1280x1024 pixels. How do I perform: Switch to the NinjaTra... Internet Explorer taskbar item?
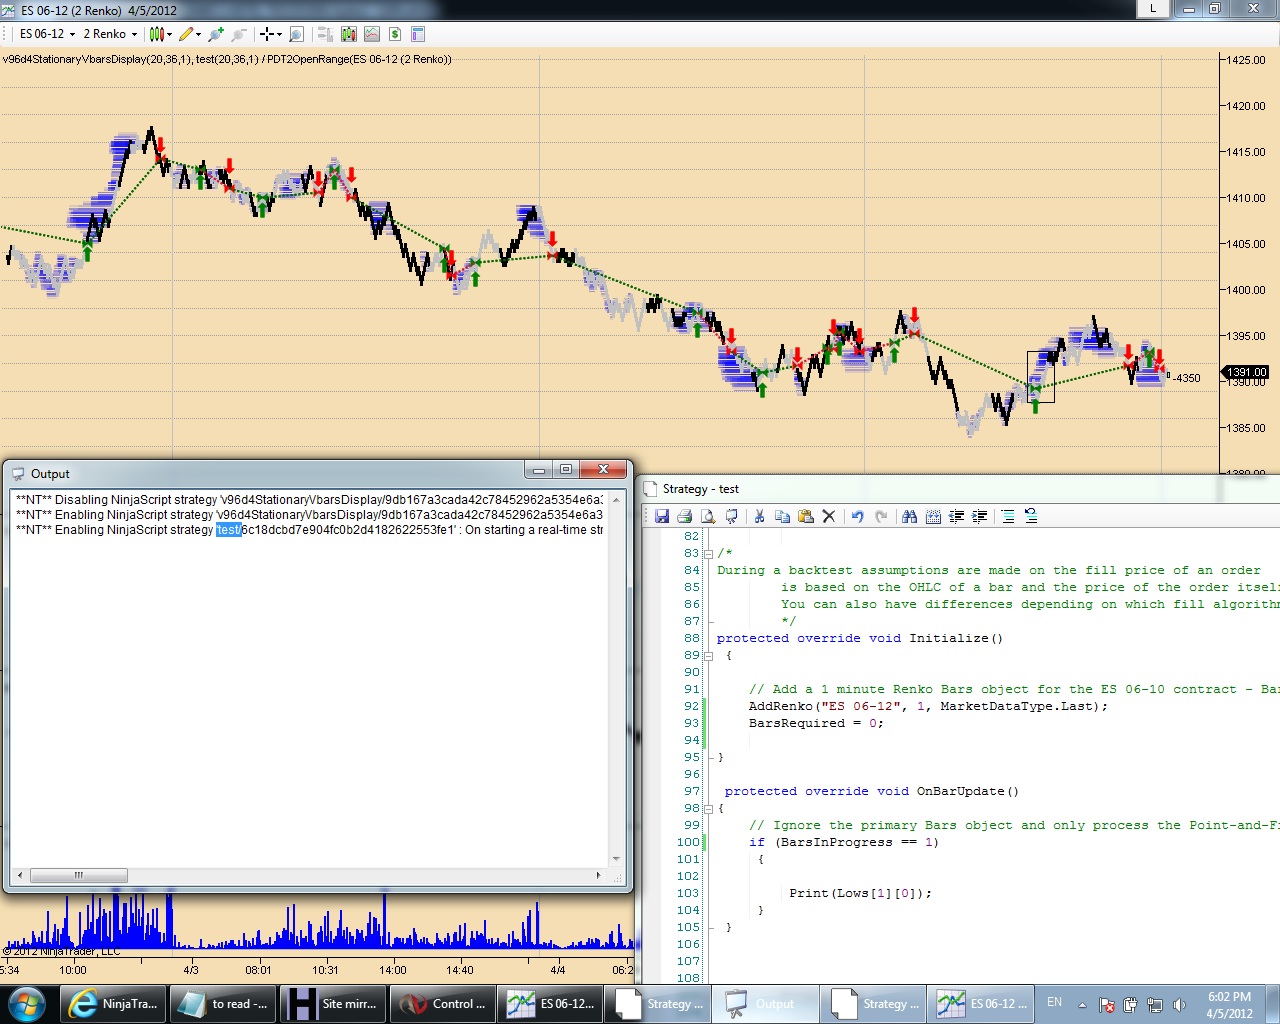112,1004
